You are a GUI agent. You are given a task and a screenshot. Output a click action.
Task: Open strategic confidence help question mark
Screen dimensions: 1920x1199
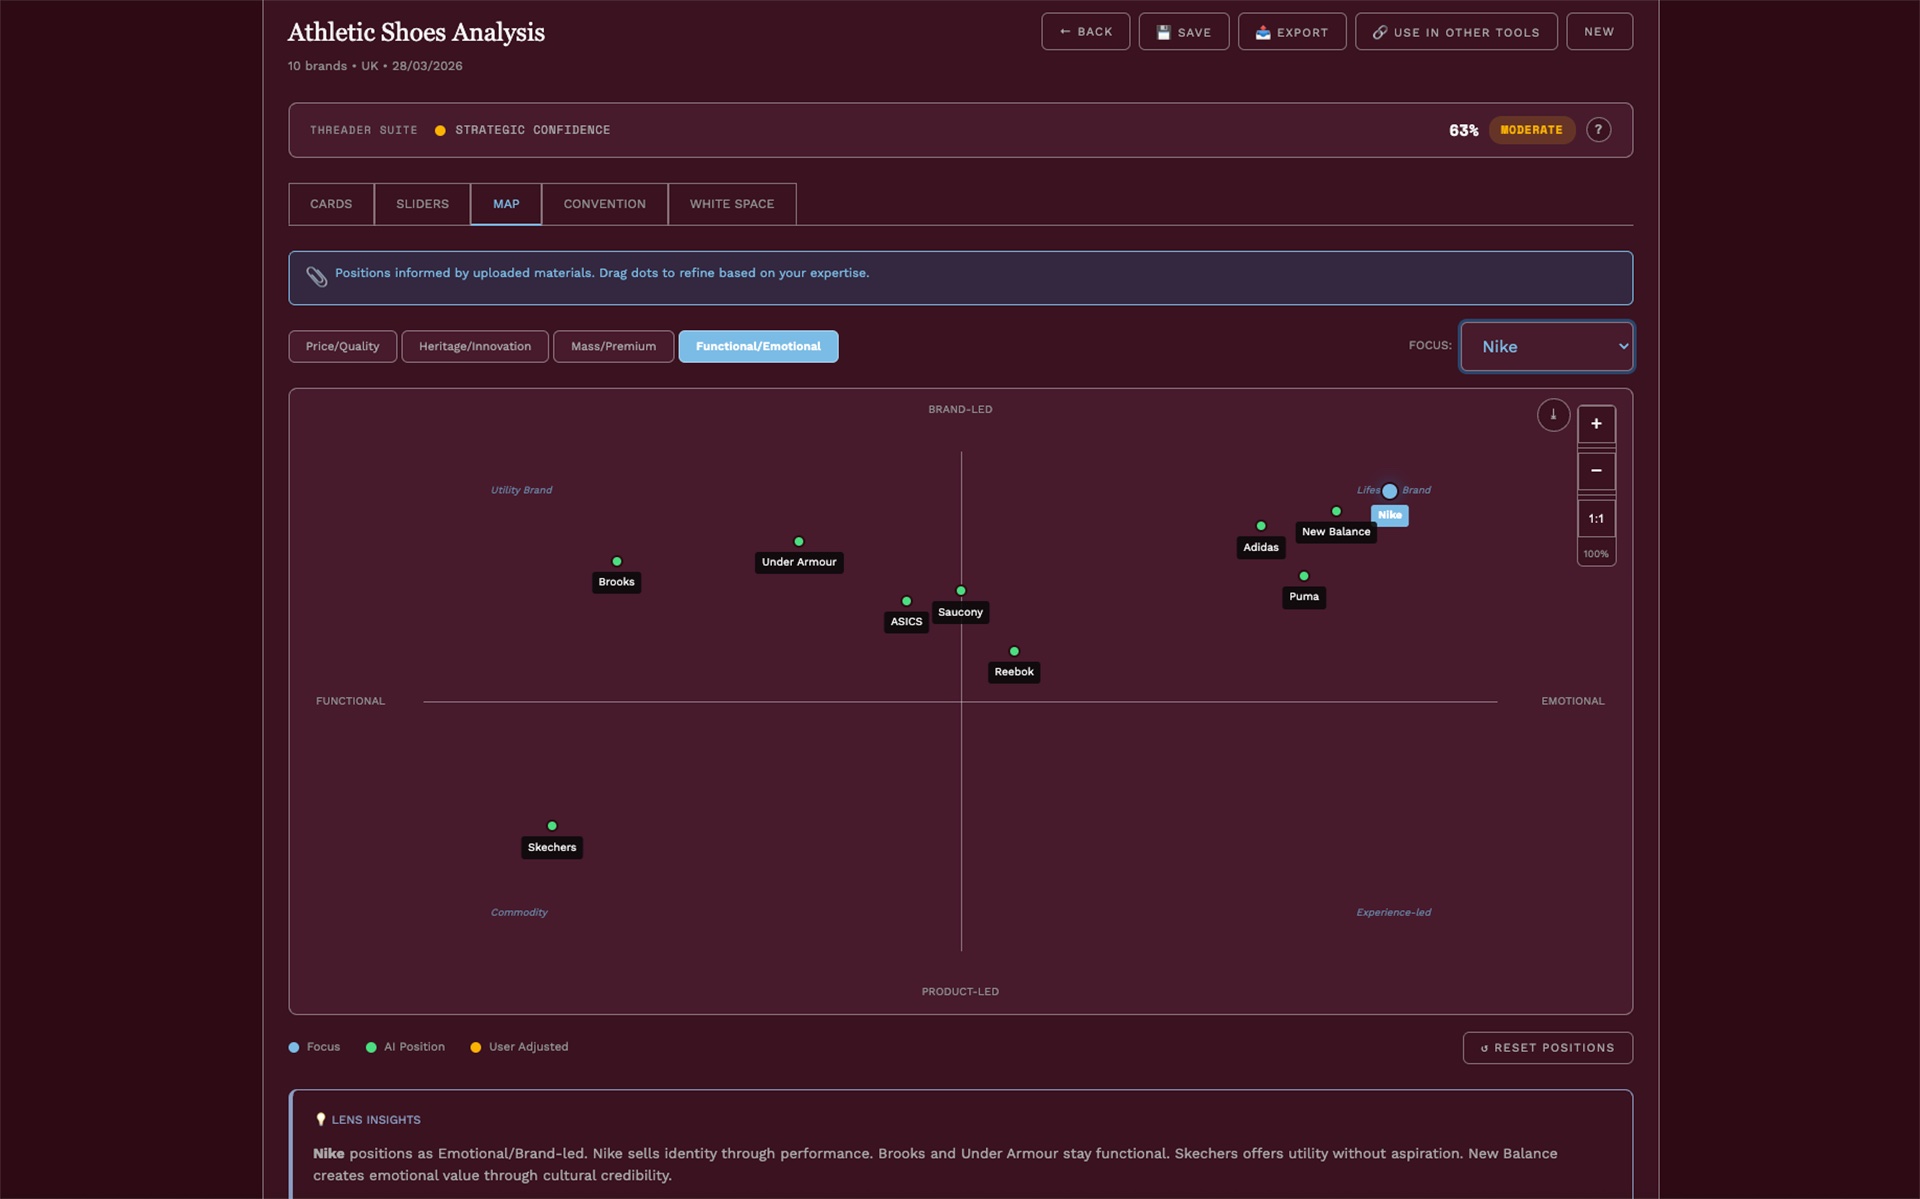[x=1598, y=130]
